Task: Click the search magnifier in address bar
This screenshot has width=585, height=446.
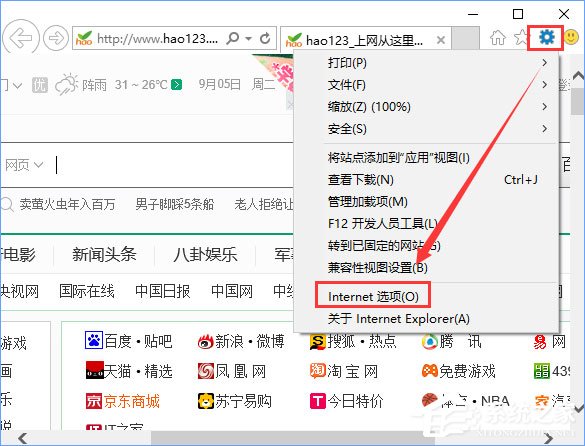Action: tap(233, 38)
